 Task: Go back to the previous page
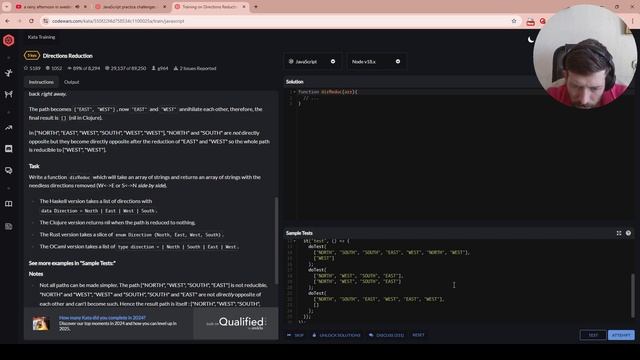coord(7,21)
